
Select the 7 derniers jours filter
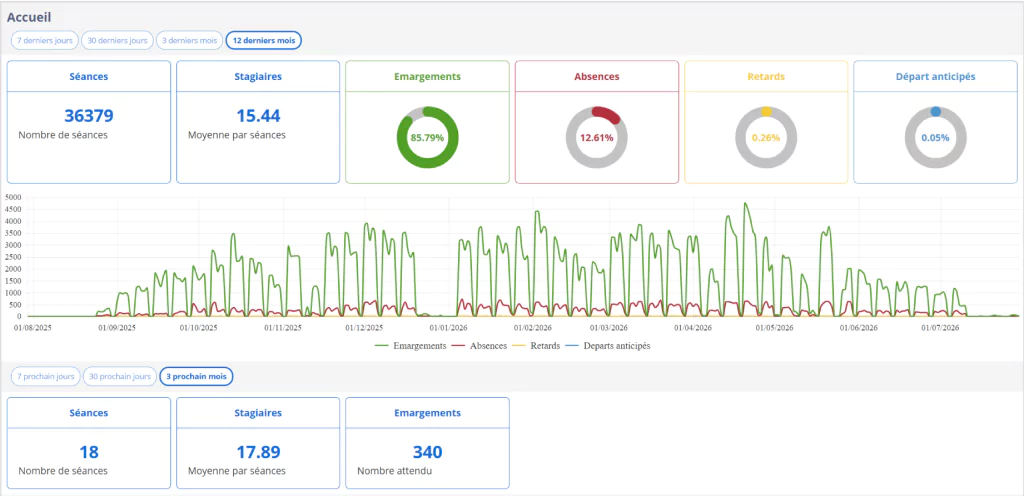(44, 40)
